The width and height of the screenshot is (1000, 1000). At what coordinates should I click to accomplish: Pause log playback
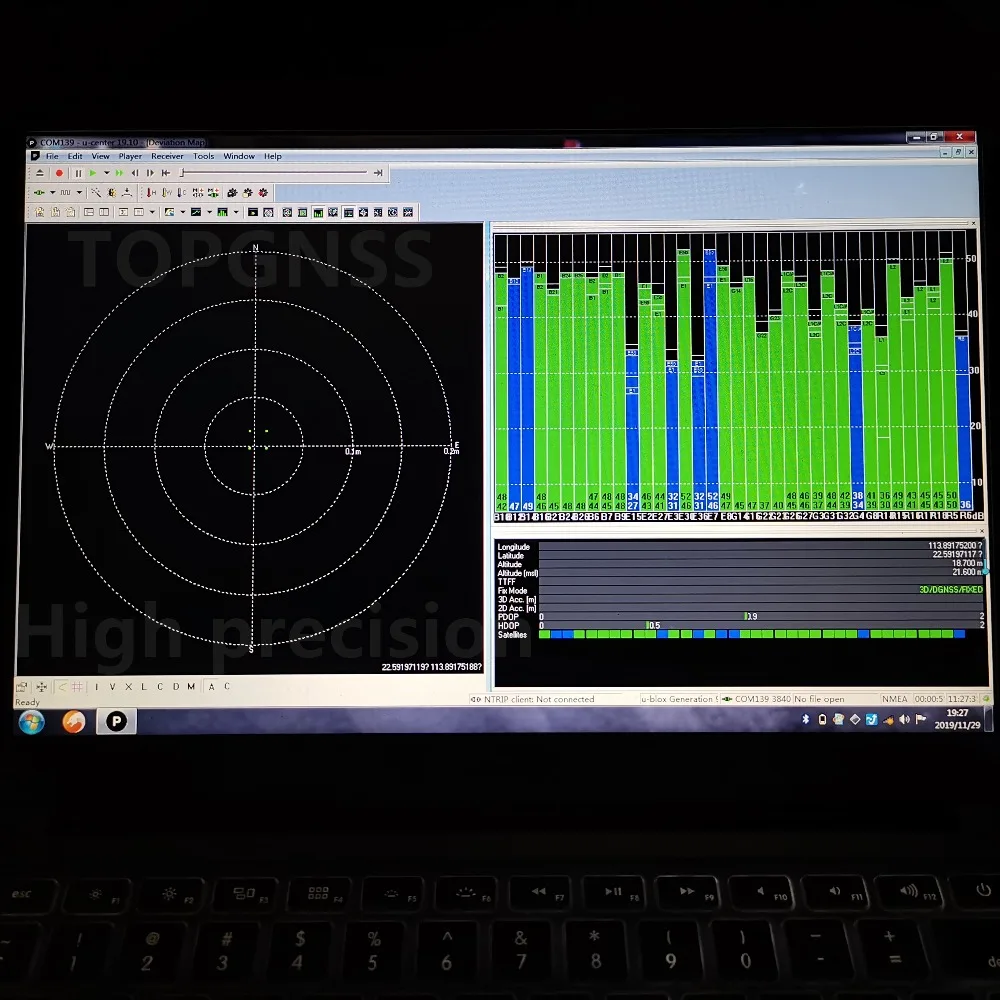78,173
